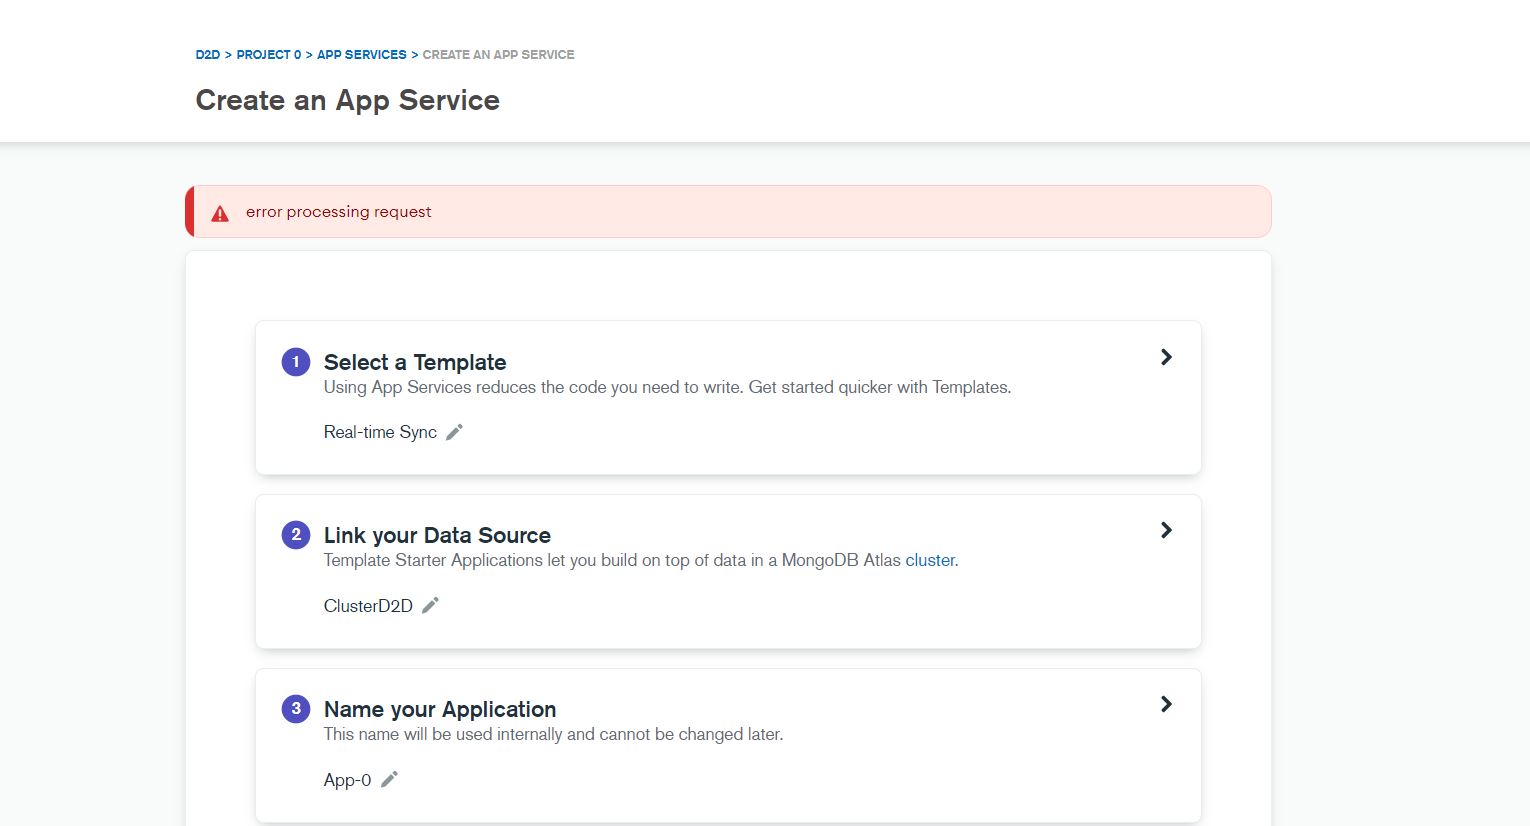The image size is (1530, 826).
Task: Select the step 3 number badge
Action: tap(296, 709)
